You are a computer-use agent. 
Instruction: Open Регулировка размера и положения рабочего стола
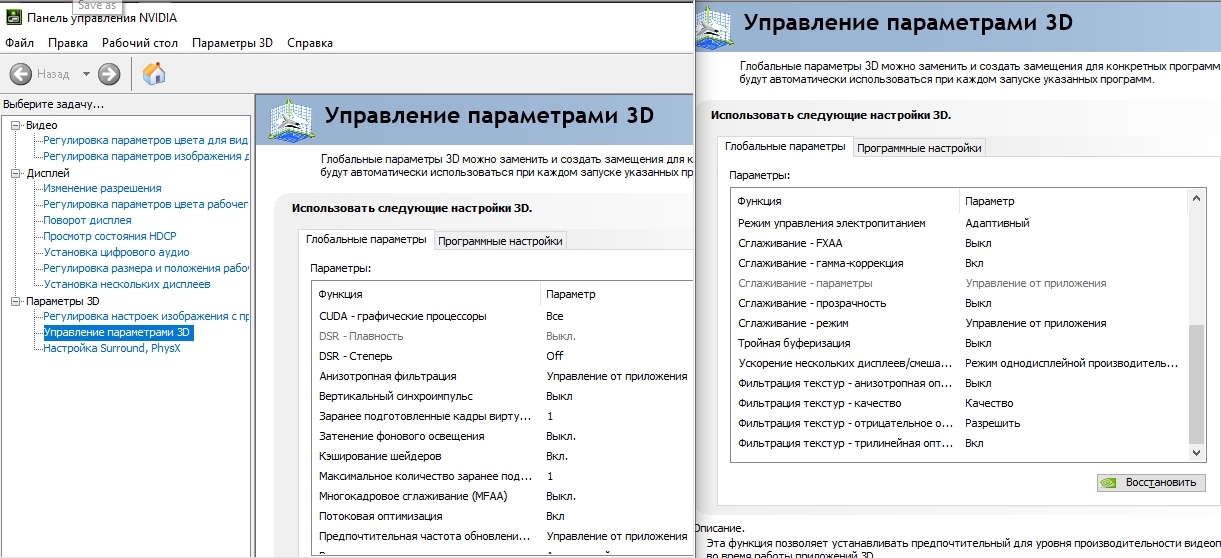click(146, 268)
